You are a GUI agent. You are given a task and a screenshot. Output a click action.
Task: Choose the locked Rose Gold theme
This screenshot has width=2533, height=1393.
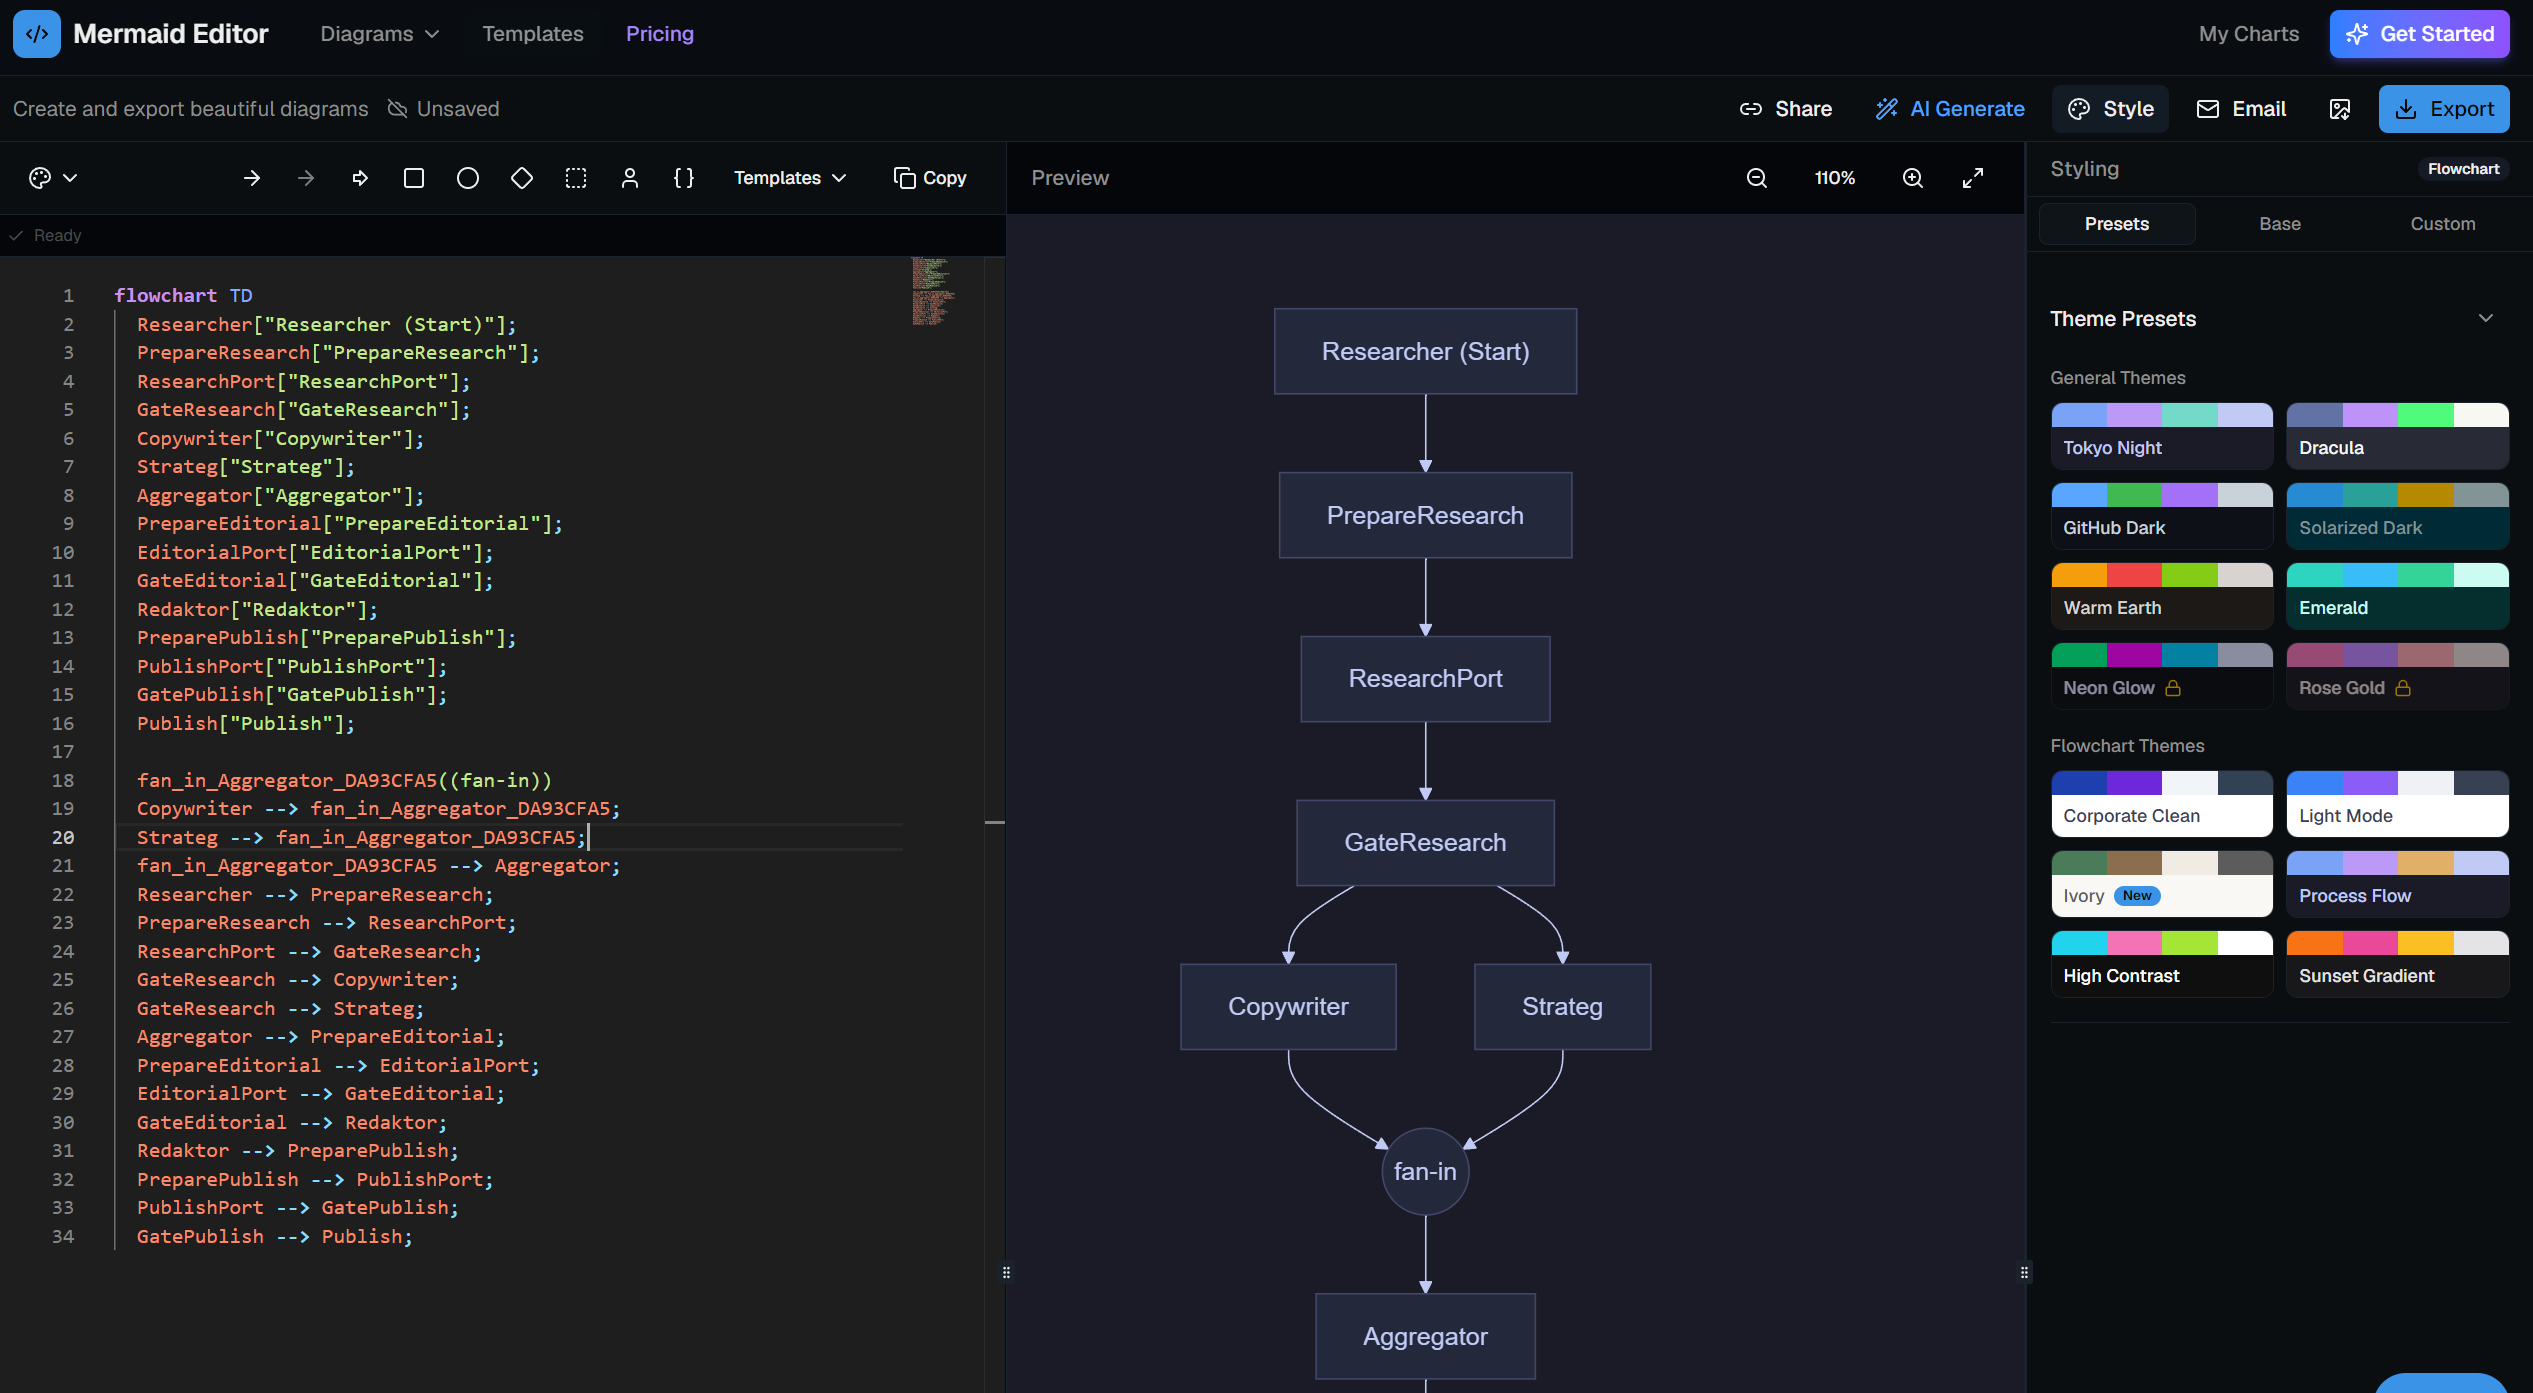point(2397,676)
